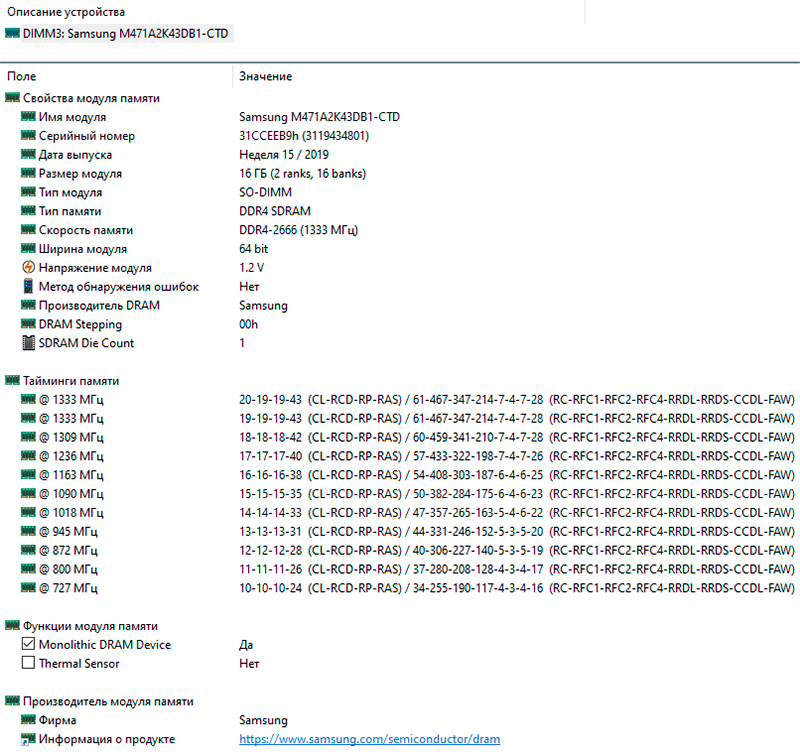Screen dimensions: 800x756
Task: Select the 12-12-12-28 timing row value
Action: coord(517,550)
